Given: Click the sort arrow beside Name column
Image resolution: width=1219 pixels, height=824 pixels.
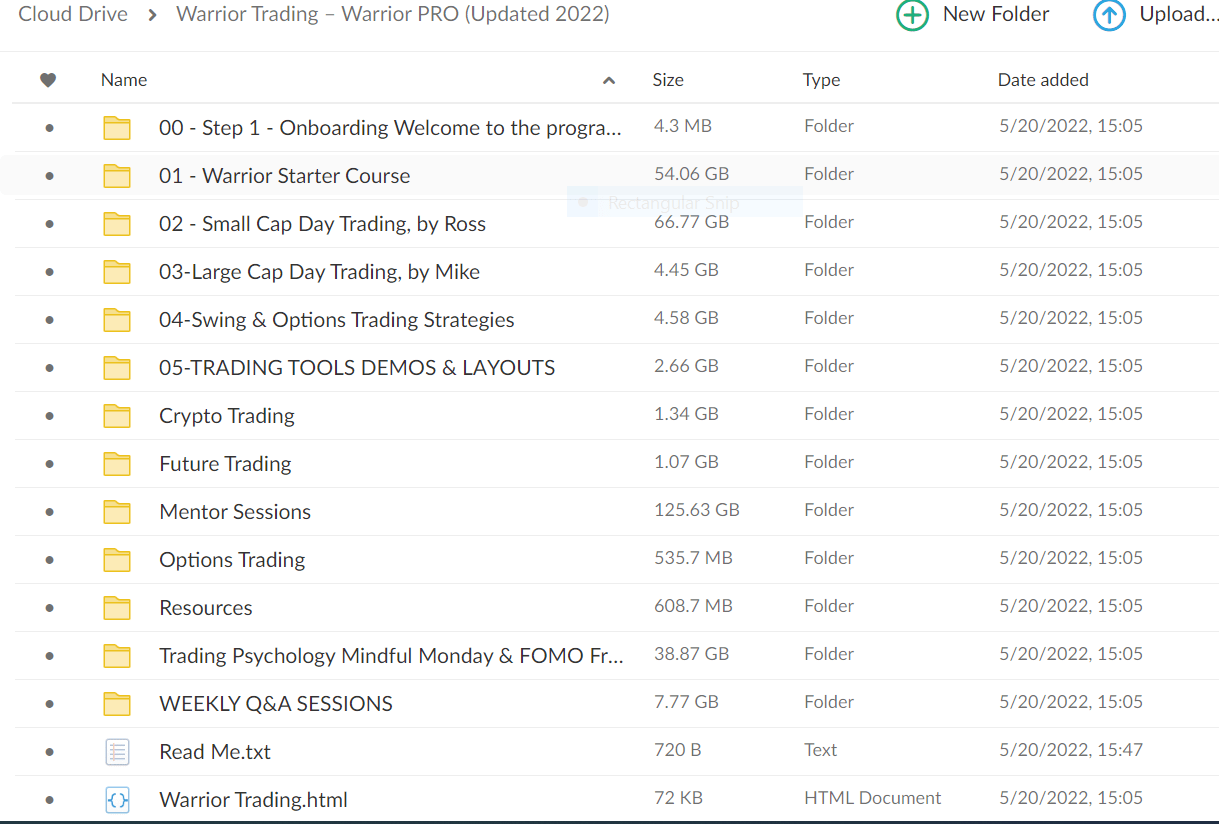Looking at the screenshot, I should click(x=608, y=78).
